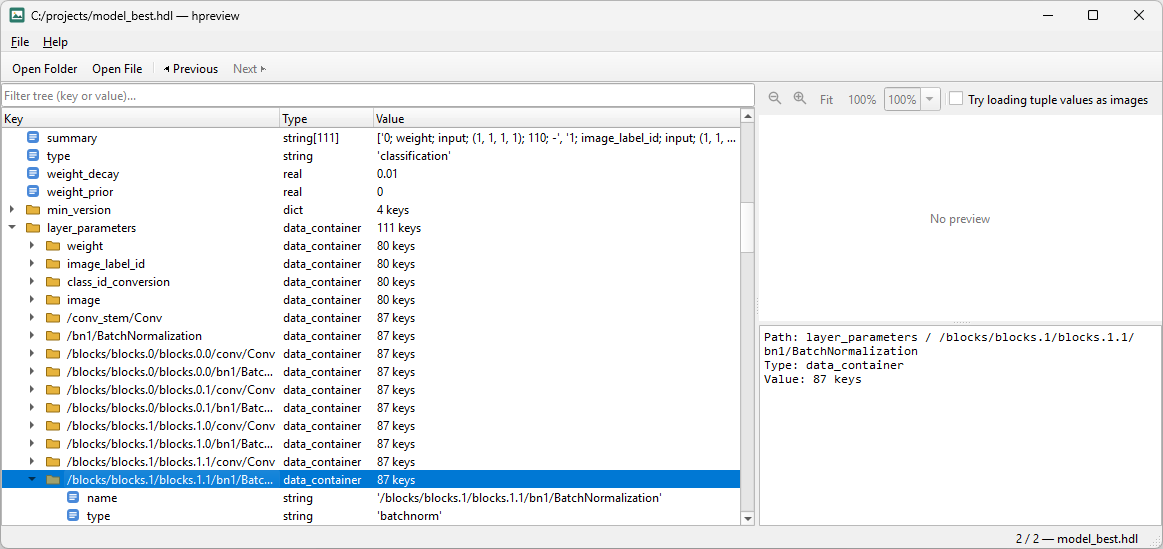
Task: Select the blocks.1.0/conv/Conv row
Action: 371,426
